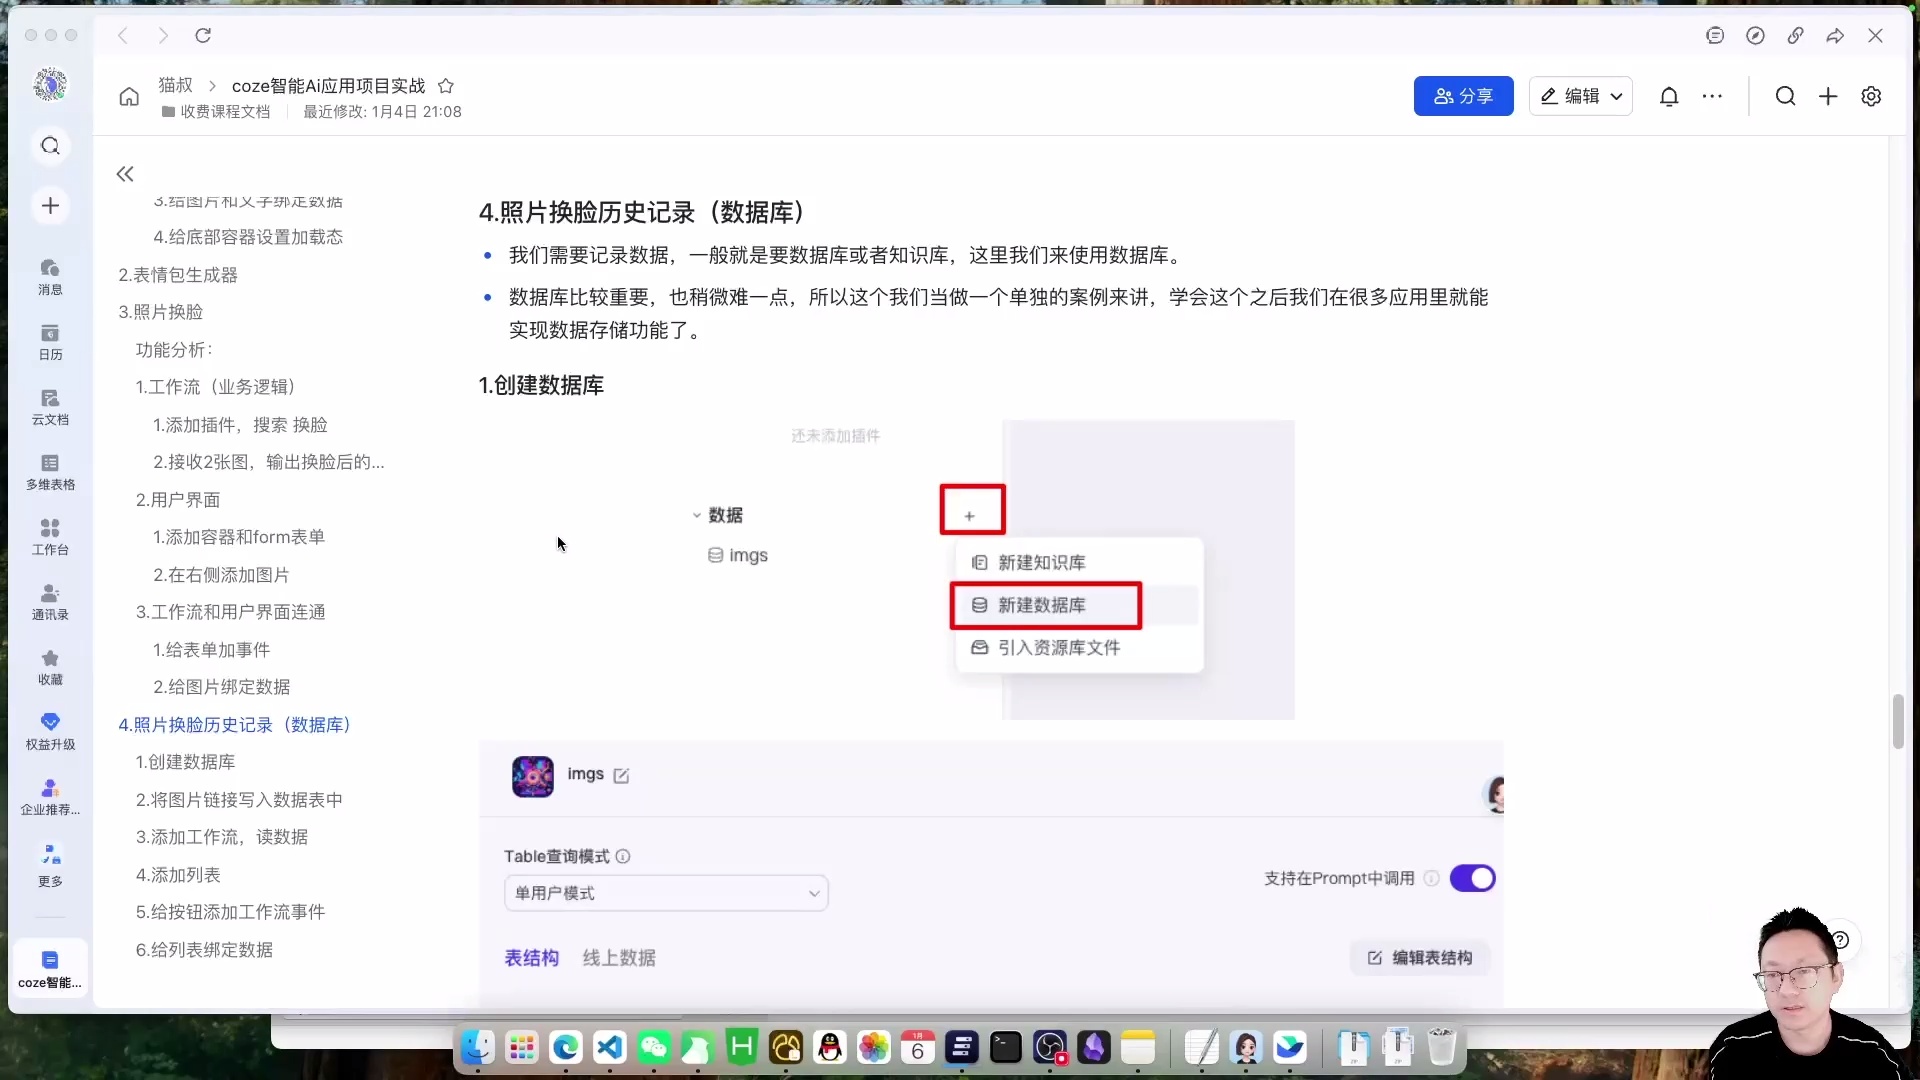The height and width of the screenshot is (1080, 1920).
Task: Jump to outline item 4.照片换脸历史记录（数据库）
Action: pyautogui.click(x=234, y=724)
